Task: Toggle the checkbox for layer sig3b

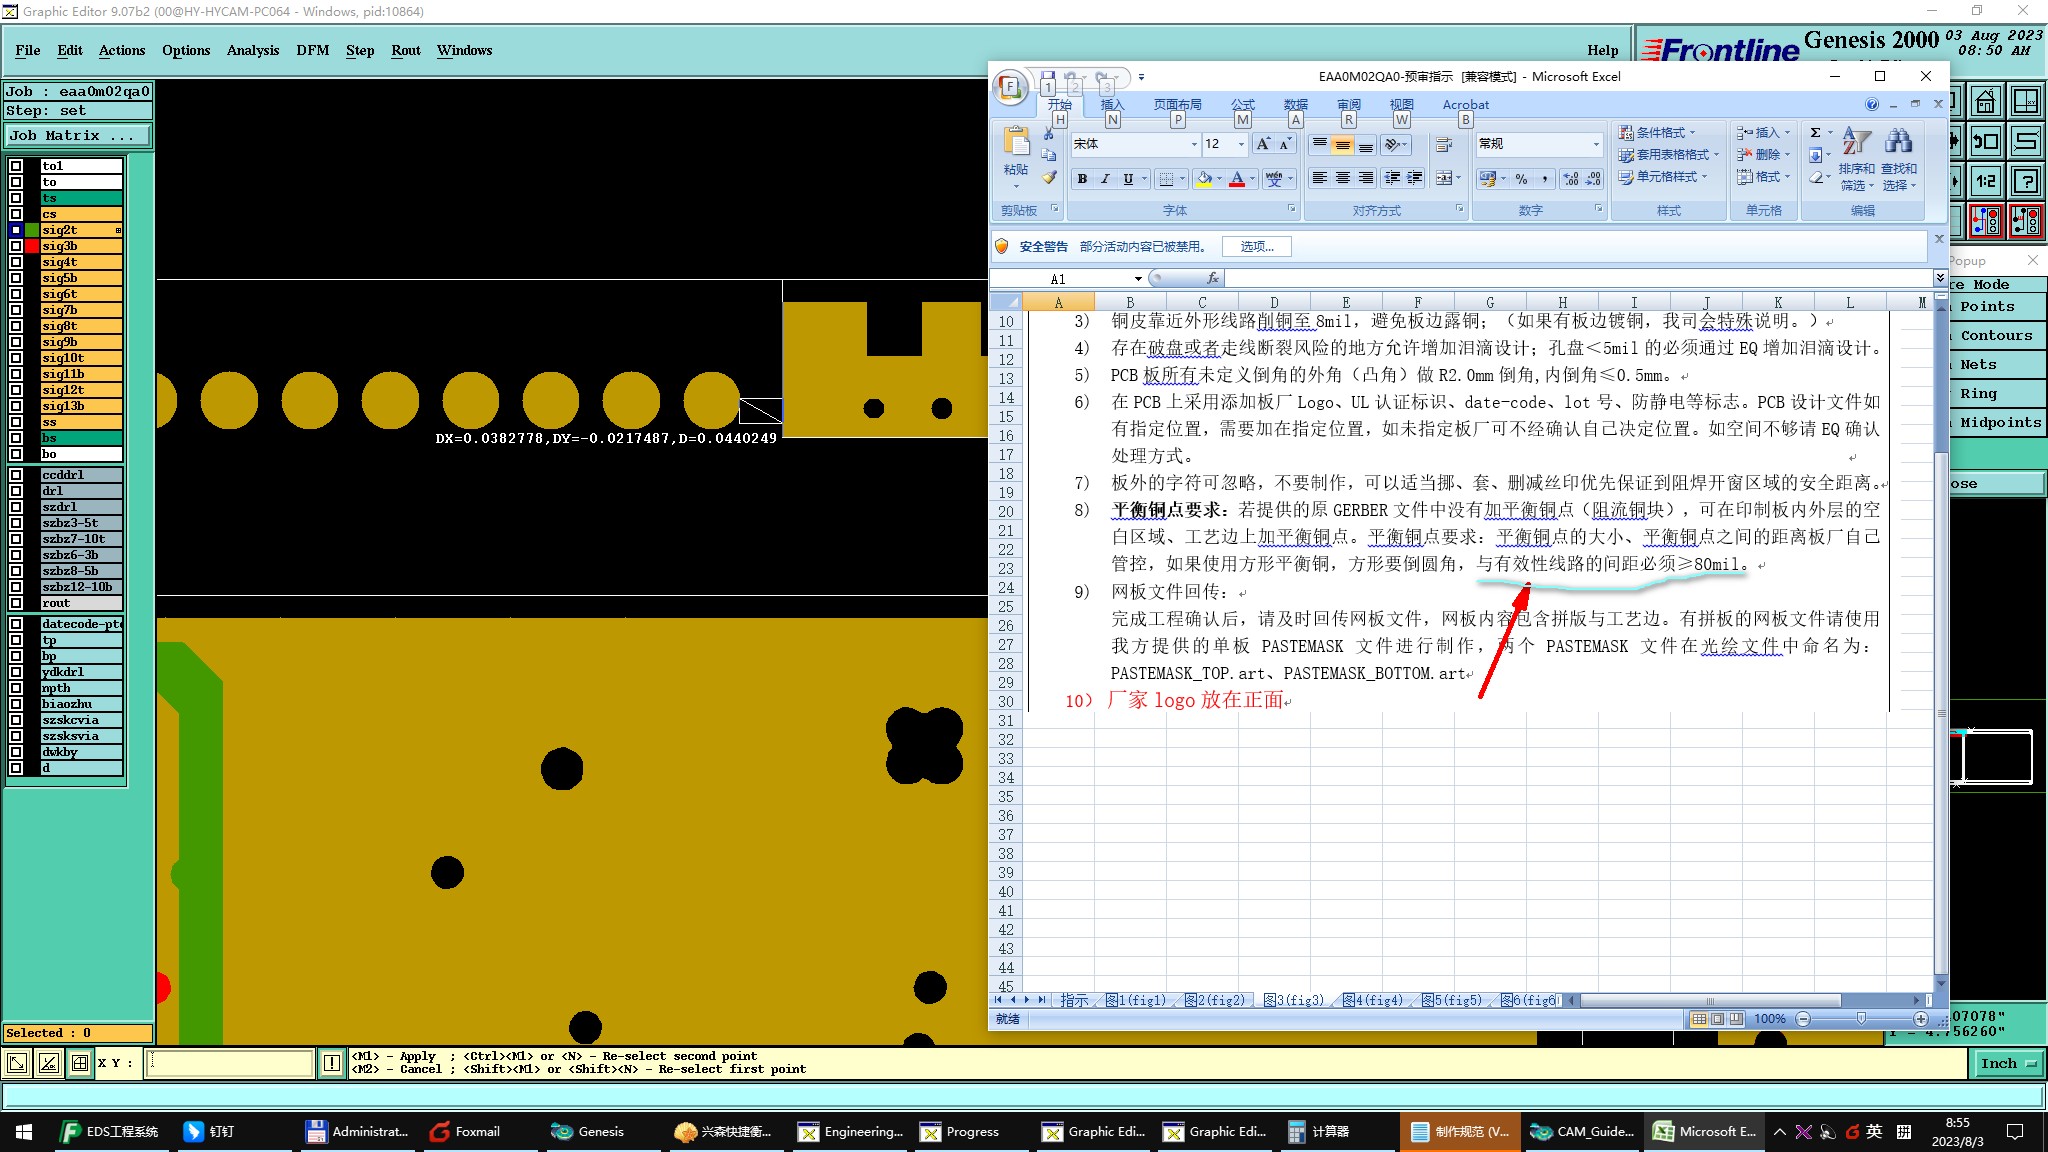Action: (x=16, y=246)
